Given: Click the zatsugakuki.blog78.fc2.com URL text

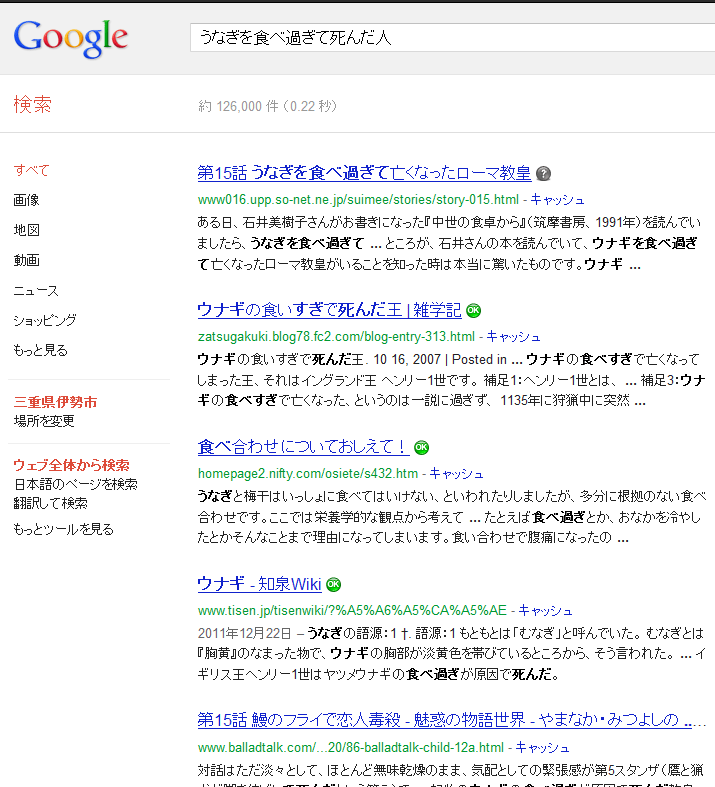Looking at the screenshot, I should 336,337.
